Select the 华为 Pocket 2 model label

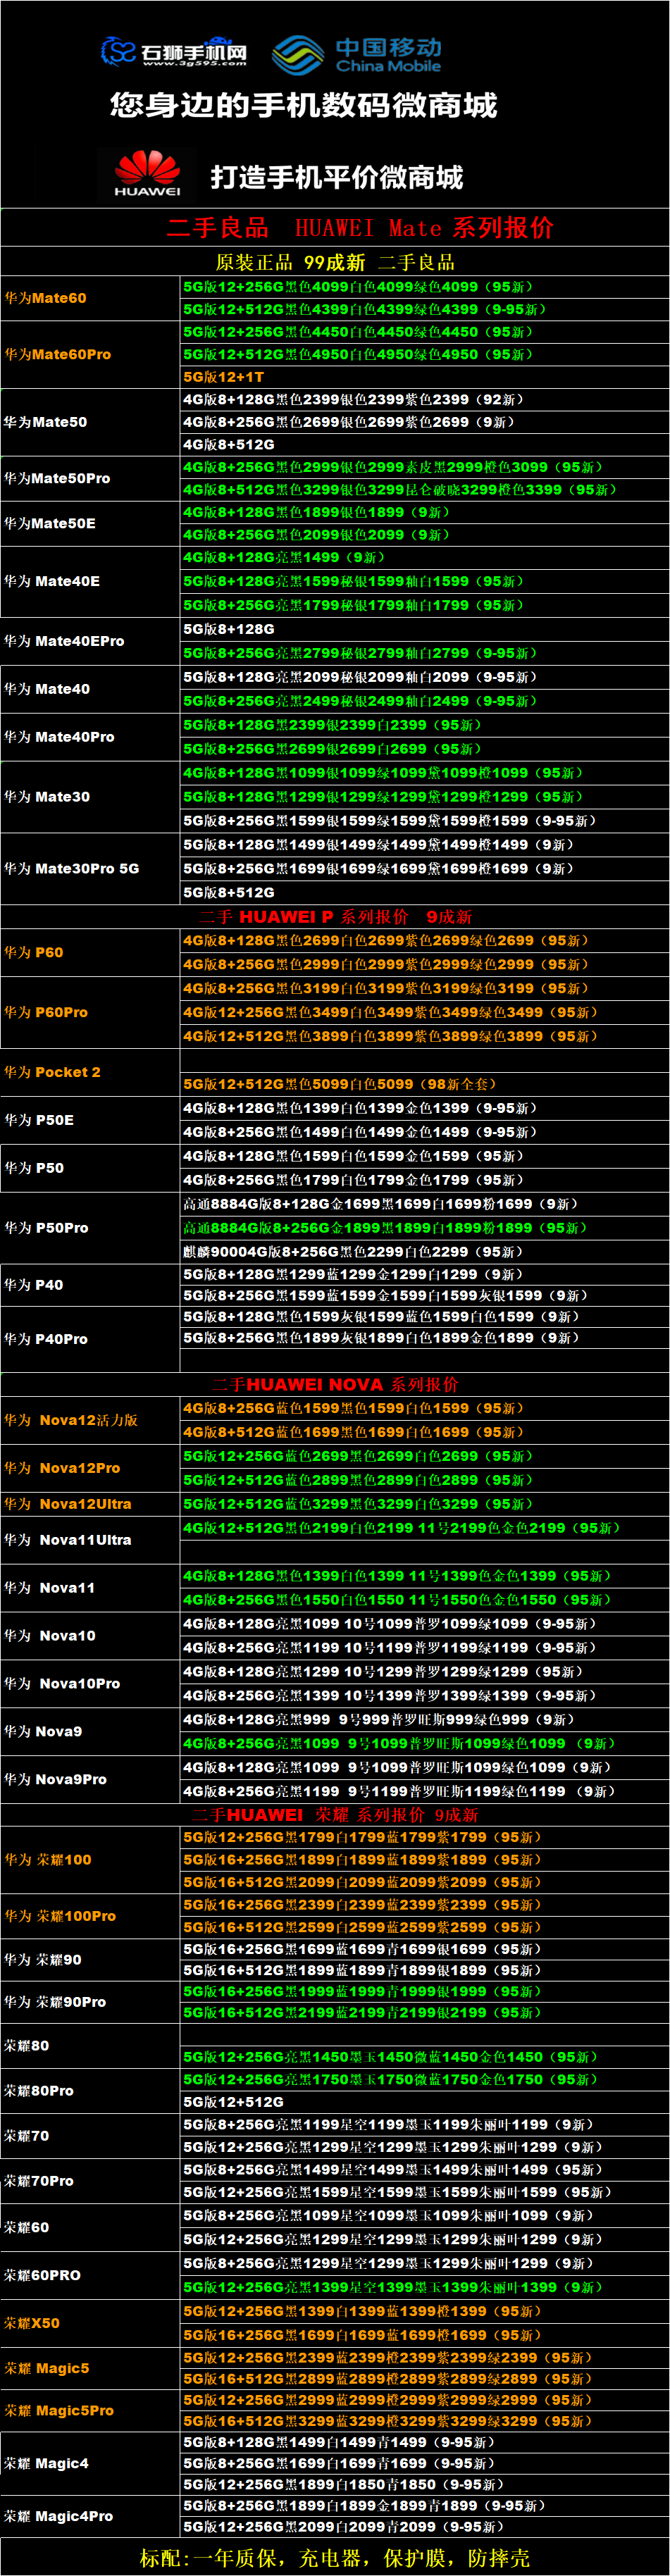(52, 1072)
